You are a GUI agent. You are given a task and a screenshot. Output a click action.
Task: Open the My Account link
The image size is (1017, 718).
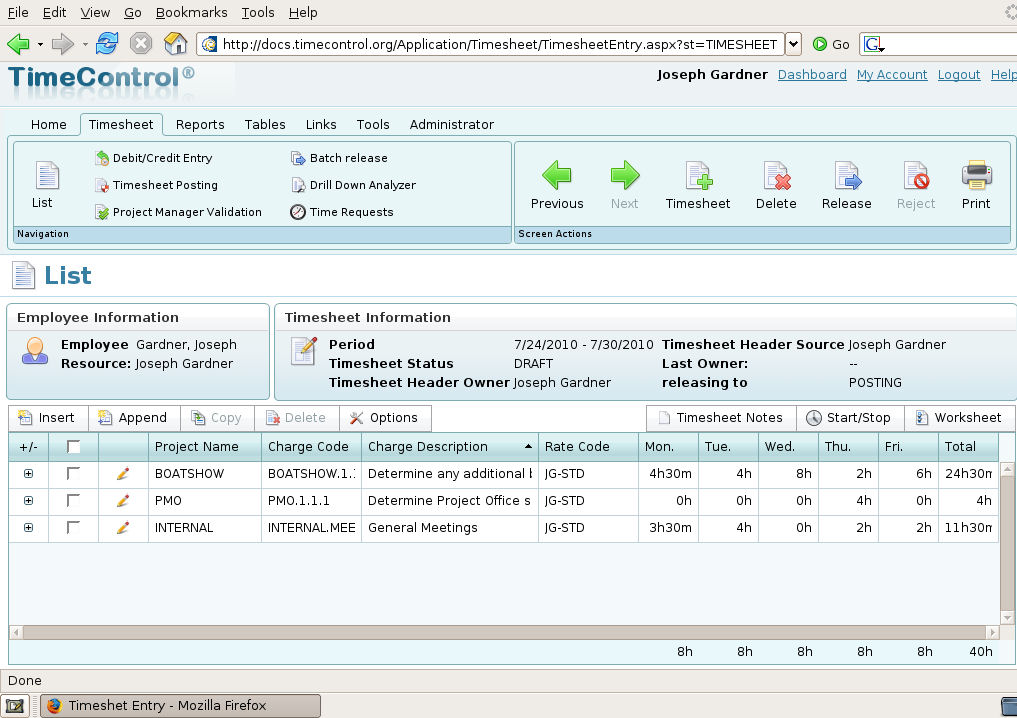click(x=892, y=75)
